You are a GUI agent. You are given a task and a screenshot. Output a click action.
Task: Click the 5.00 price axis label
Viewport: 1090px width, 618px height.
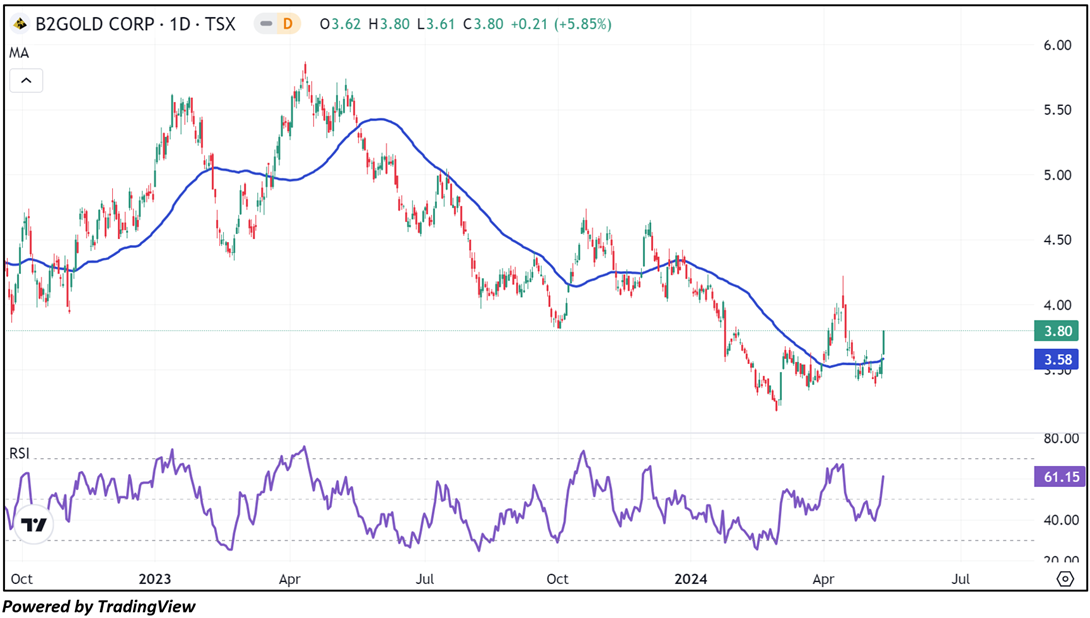(1057, 175)
